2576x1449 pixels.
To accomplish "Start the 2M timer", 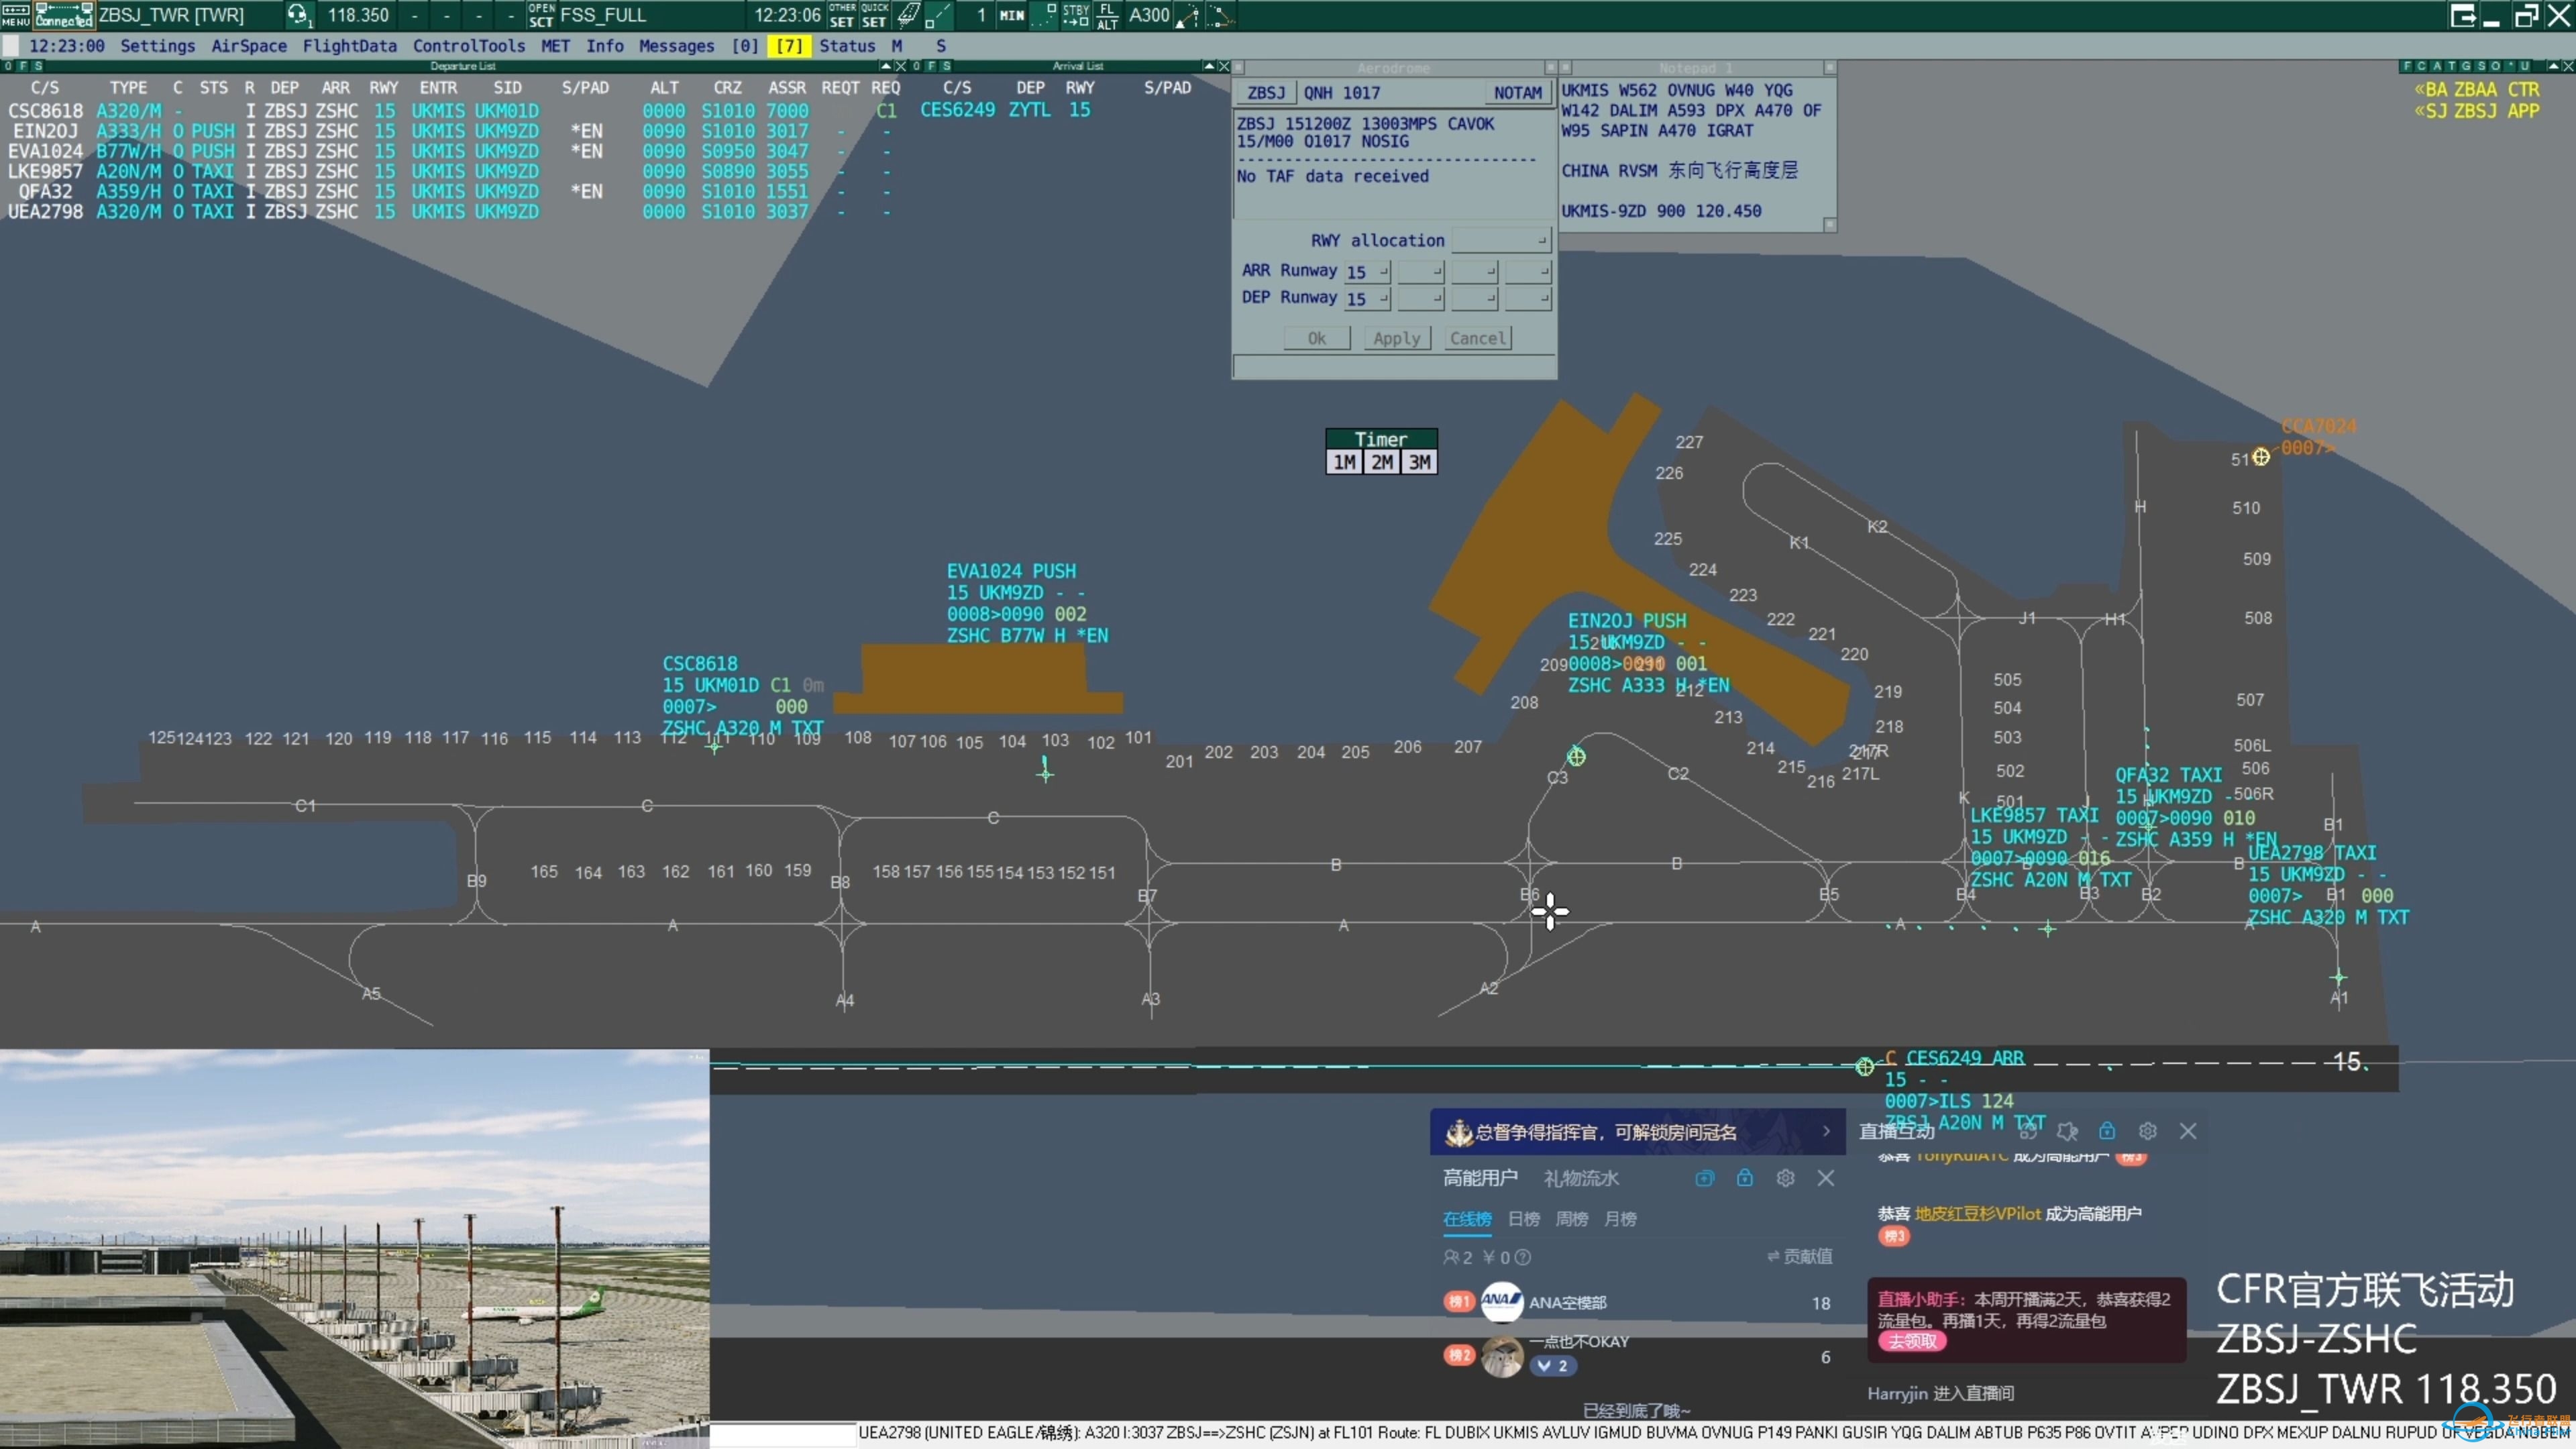I will click(x=1382, y=462).
